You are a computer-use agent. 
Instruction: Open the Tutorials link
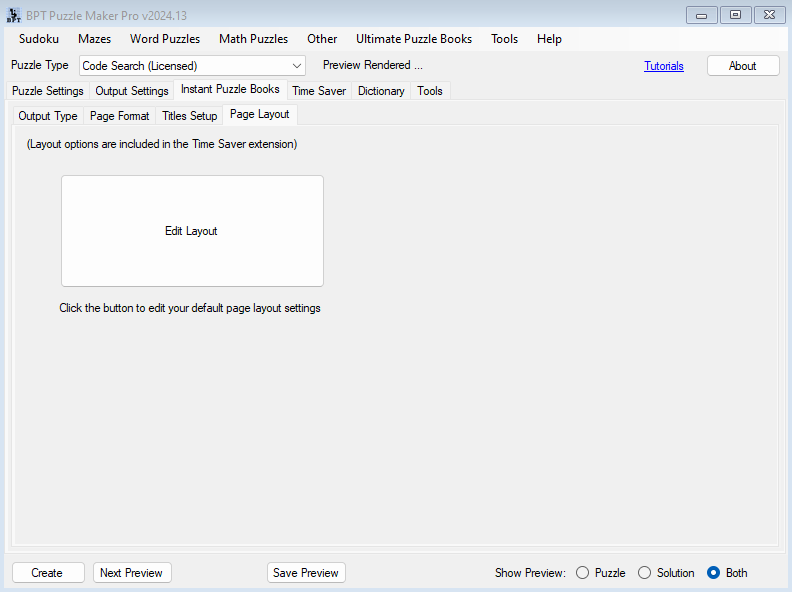click(664, 66)
